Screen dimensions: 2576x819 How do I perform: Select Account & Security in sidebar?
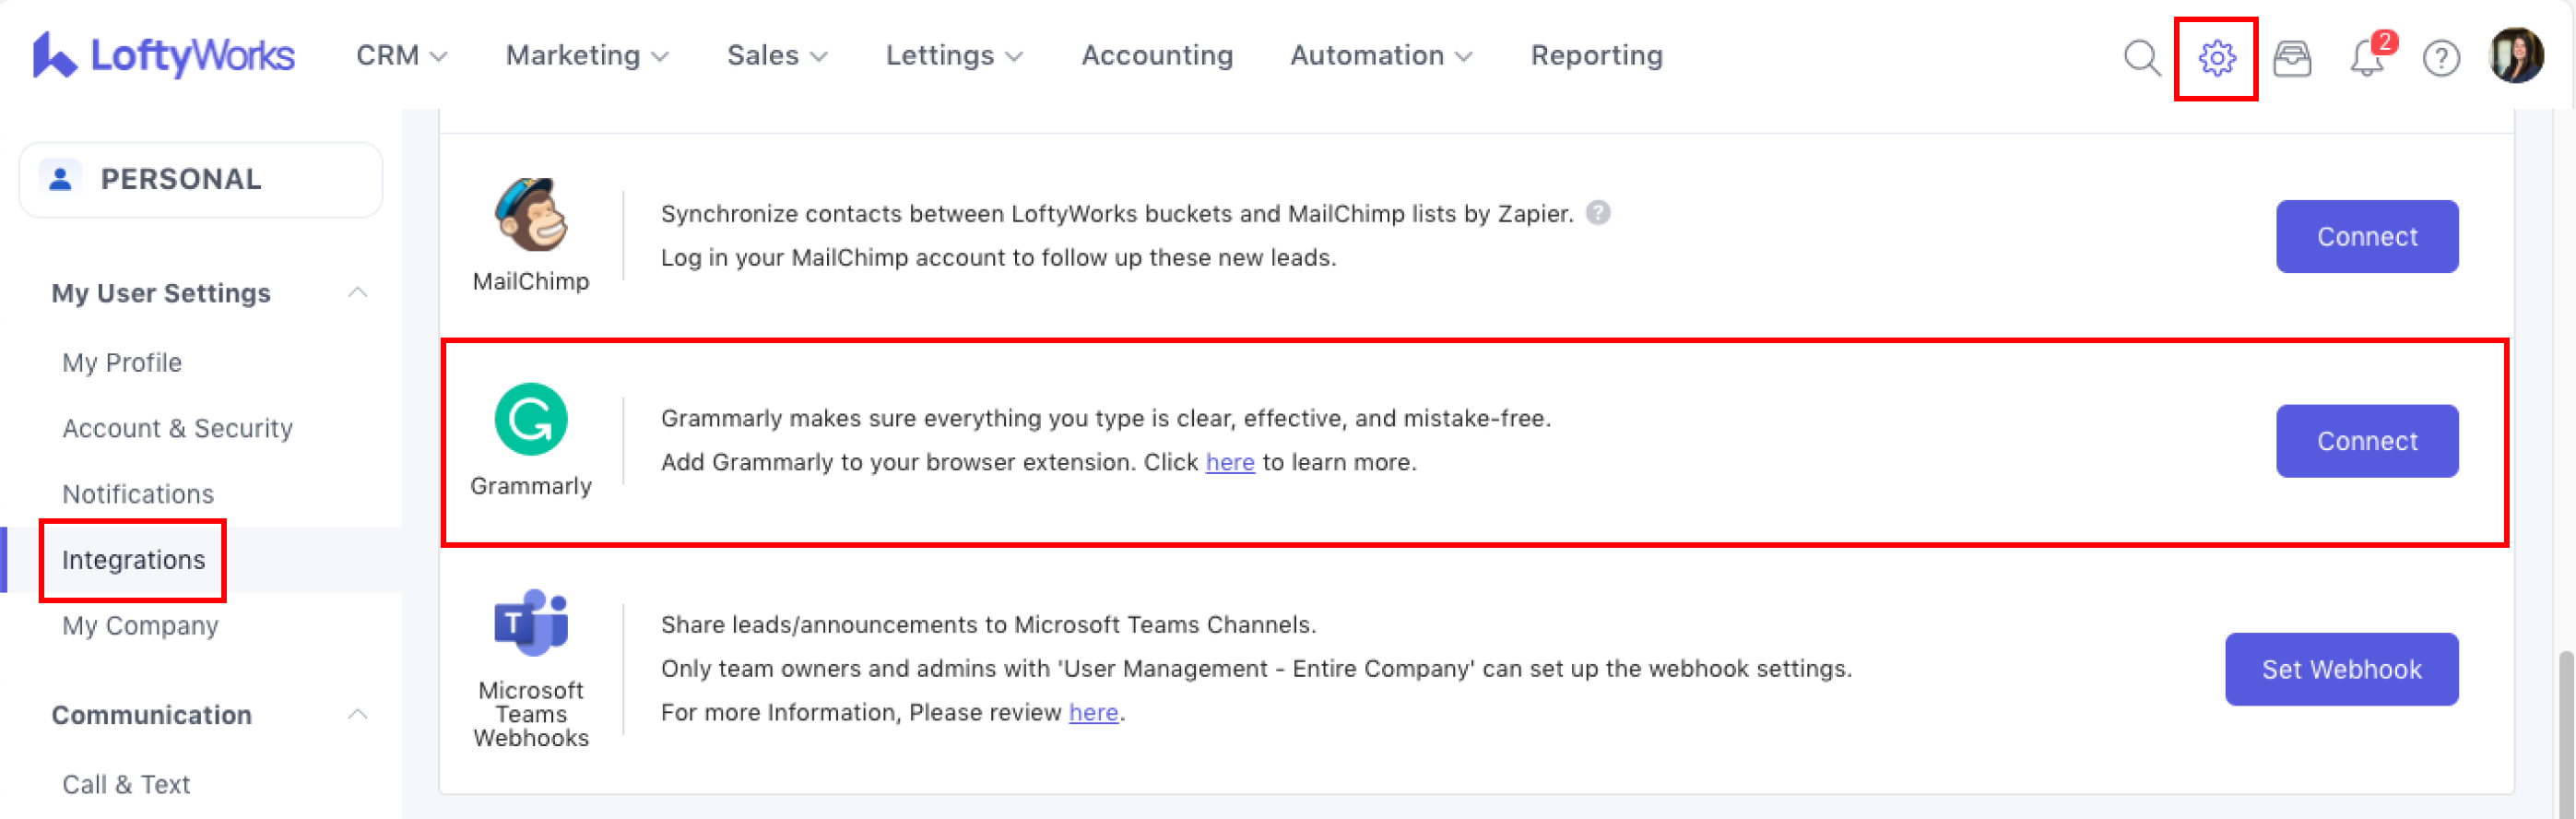coord(177,428)
